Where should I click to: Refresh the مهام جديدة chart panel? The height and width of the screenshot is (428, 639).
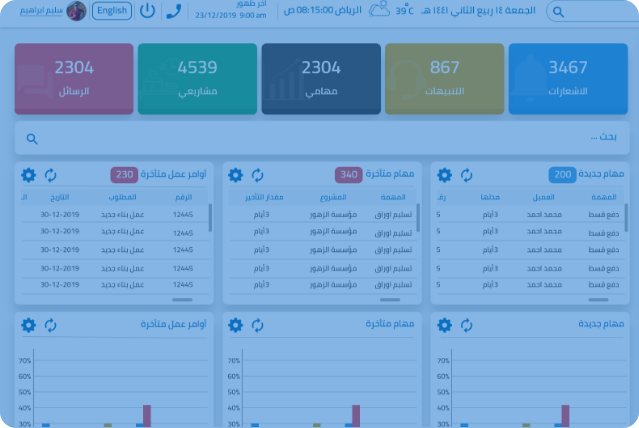tap(466, 325)
